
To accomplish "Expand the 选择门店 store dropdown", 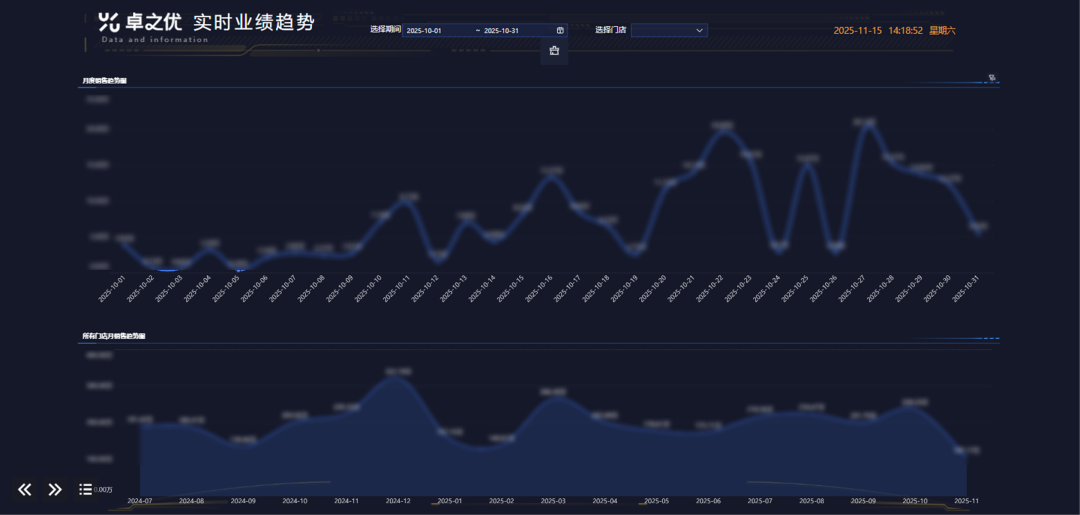I will 668,30.
